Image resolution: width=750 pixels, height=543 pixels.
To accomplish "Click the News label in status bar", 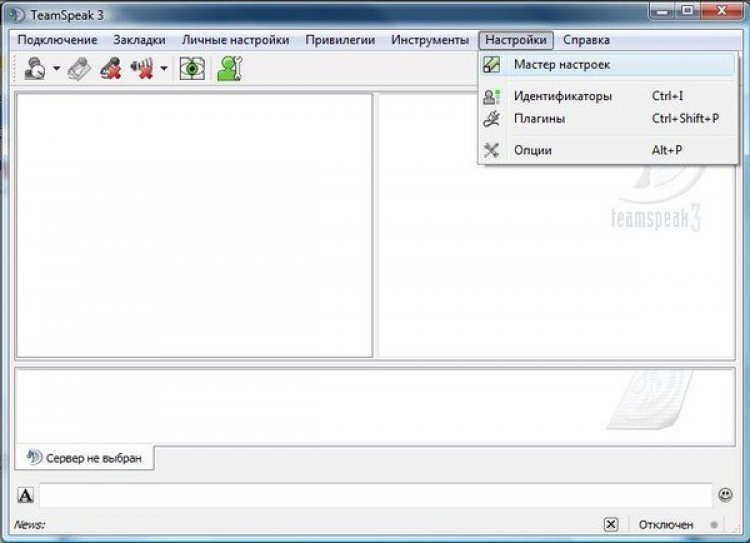I will (x=29, y=525).
